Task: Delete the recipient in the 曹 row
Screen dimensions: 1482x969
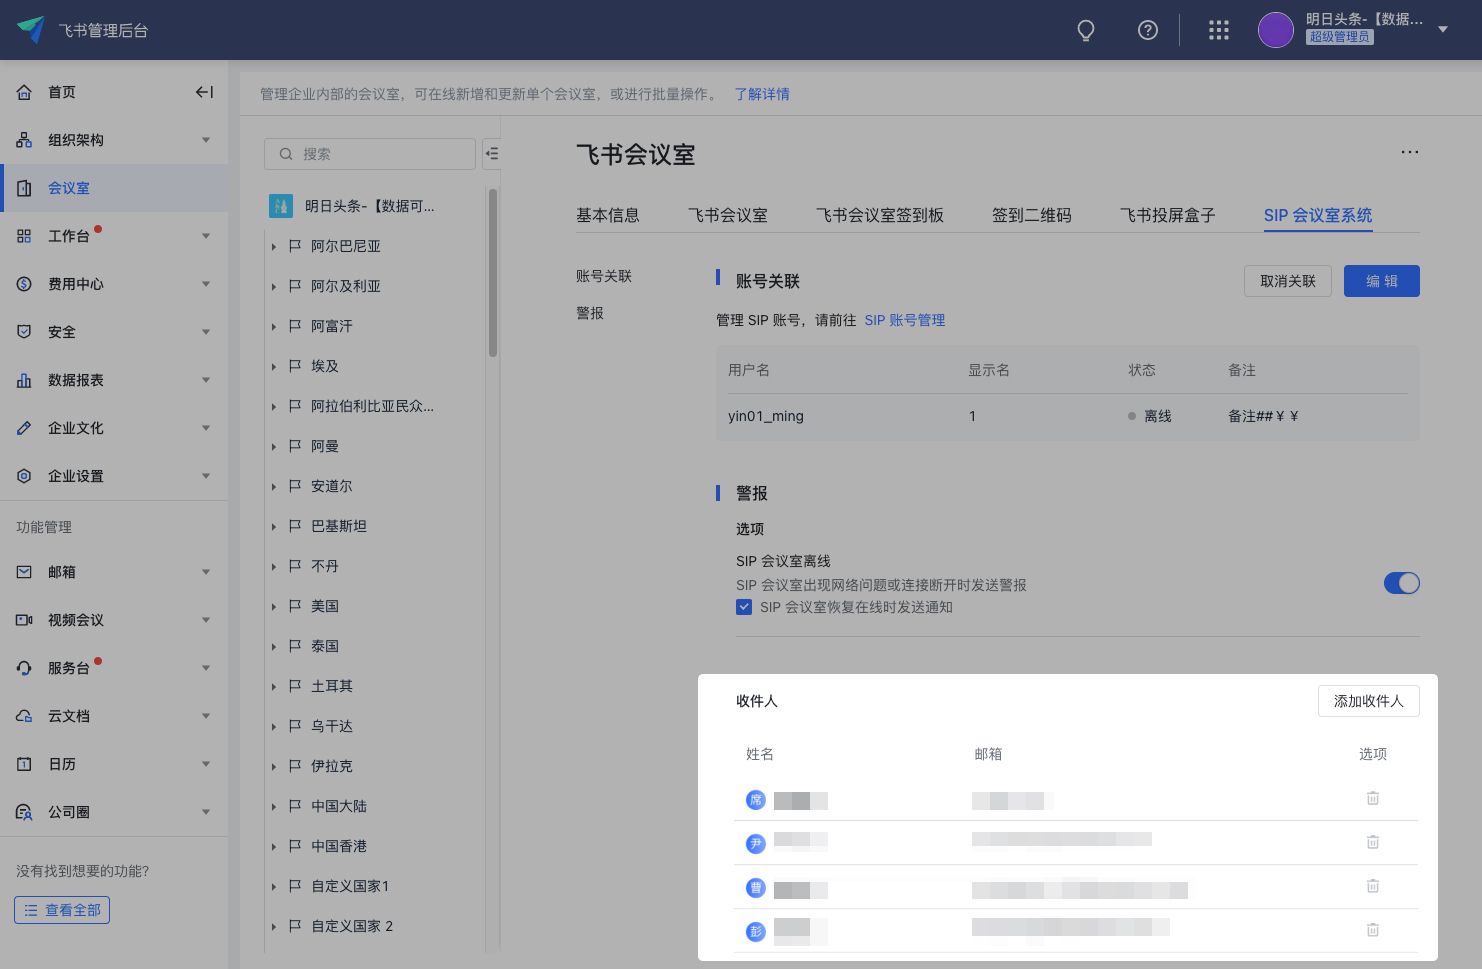Action: [1373, 886]
